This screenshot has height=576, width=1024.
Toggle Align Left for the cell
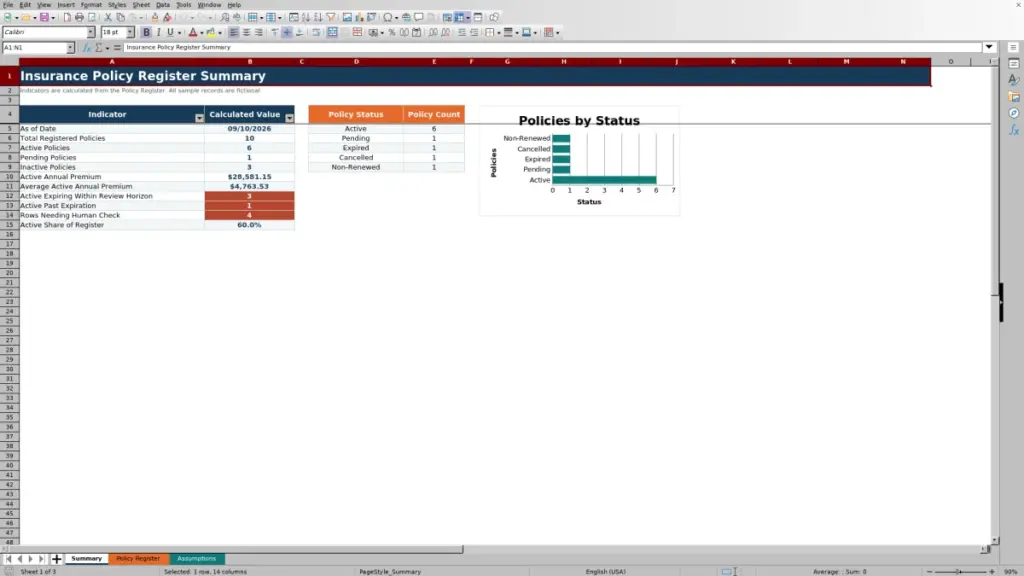tap(233, 33)
